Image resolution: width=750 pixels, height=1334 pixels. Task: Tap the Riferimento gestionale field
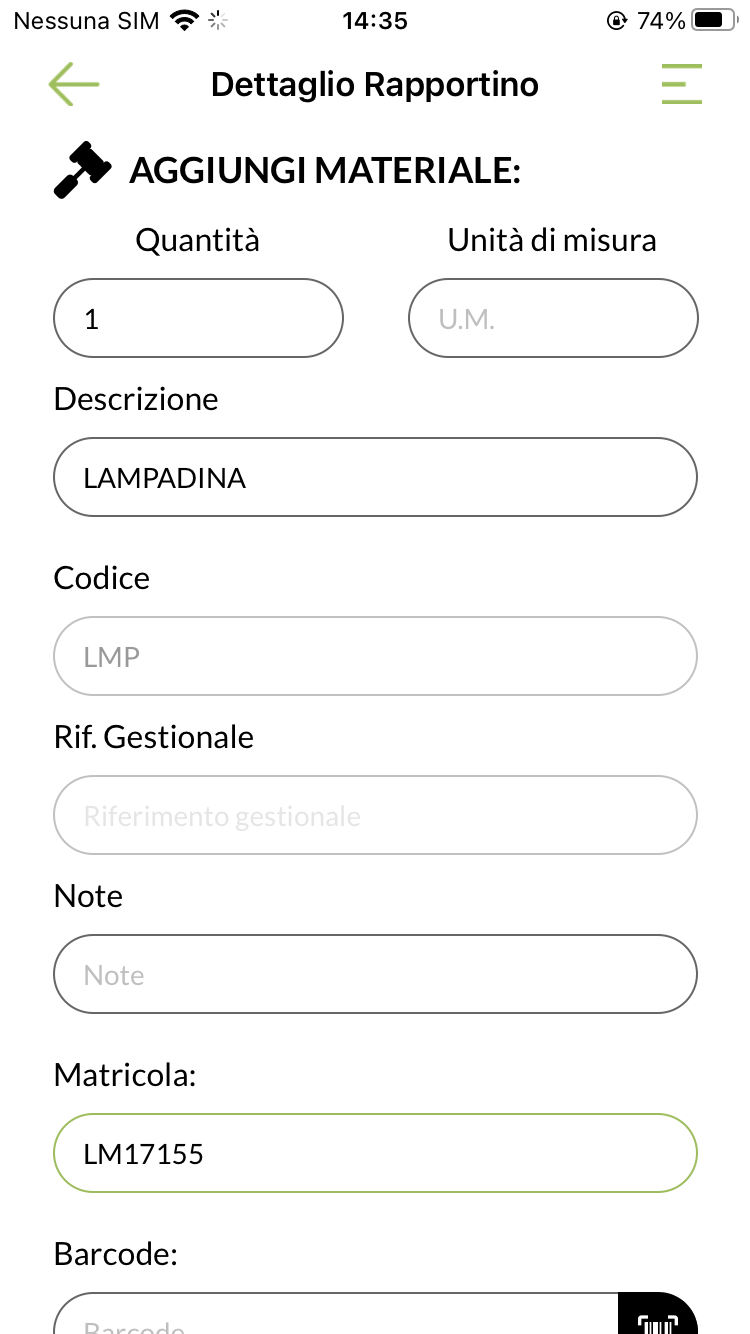pyautogui.click(x=375, y=815)
